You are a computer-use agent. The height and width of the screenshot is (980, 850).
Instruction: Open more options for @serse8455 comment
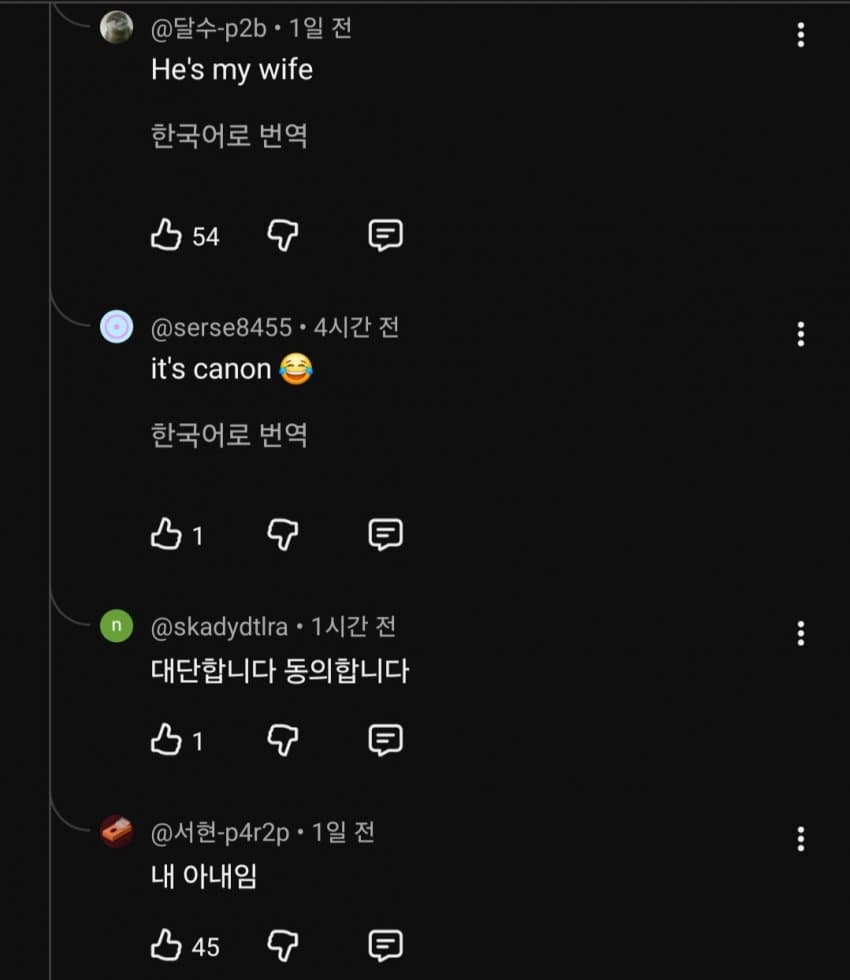[800, 334]
